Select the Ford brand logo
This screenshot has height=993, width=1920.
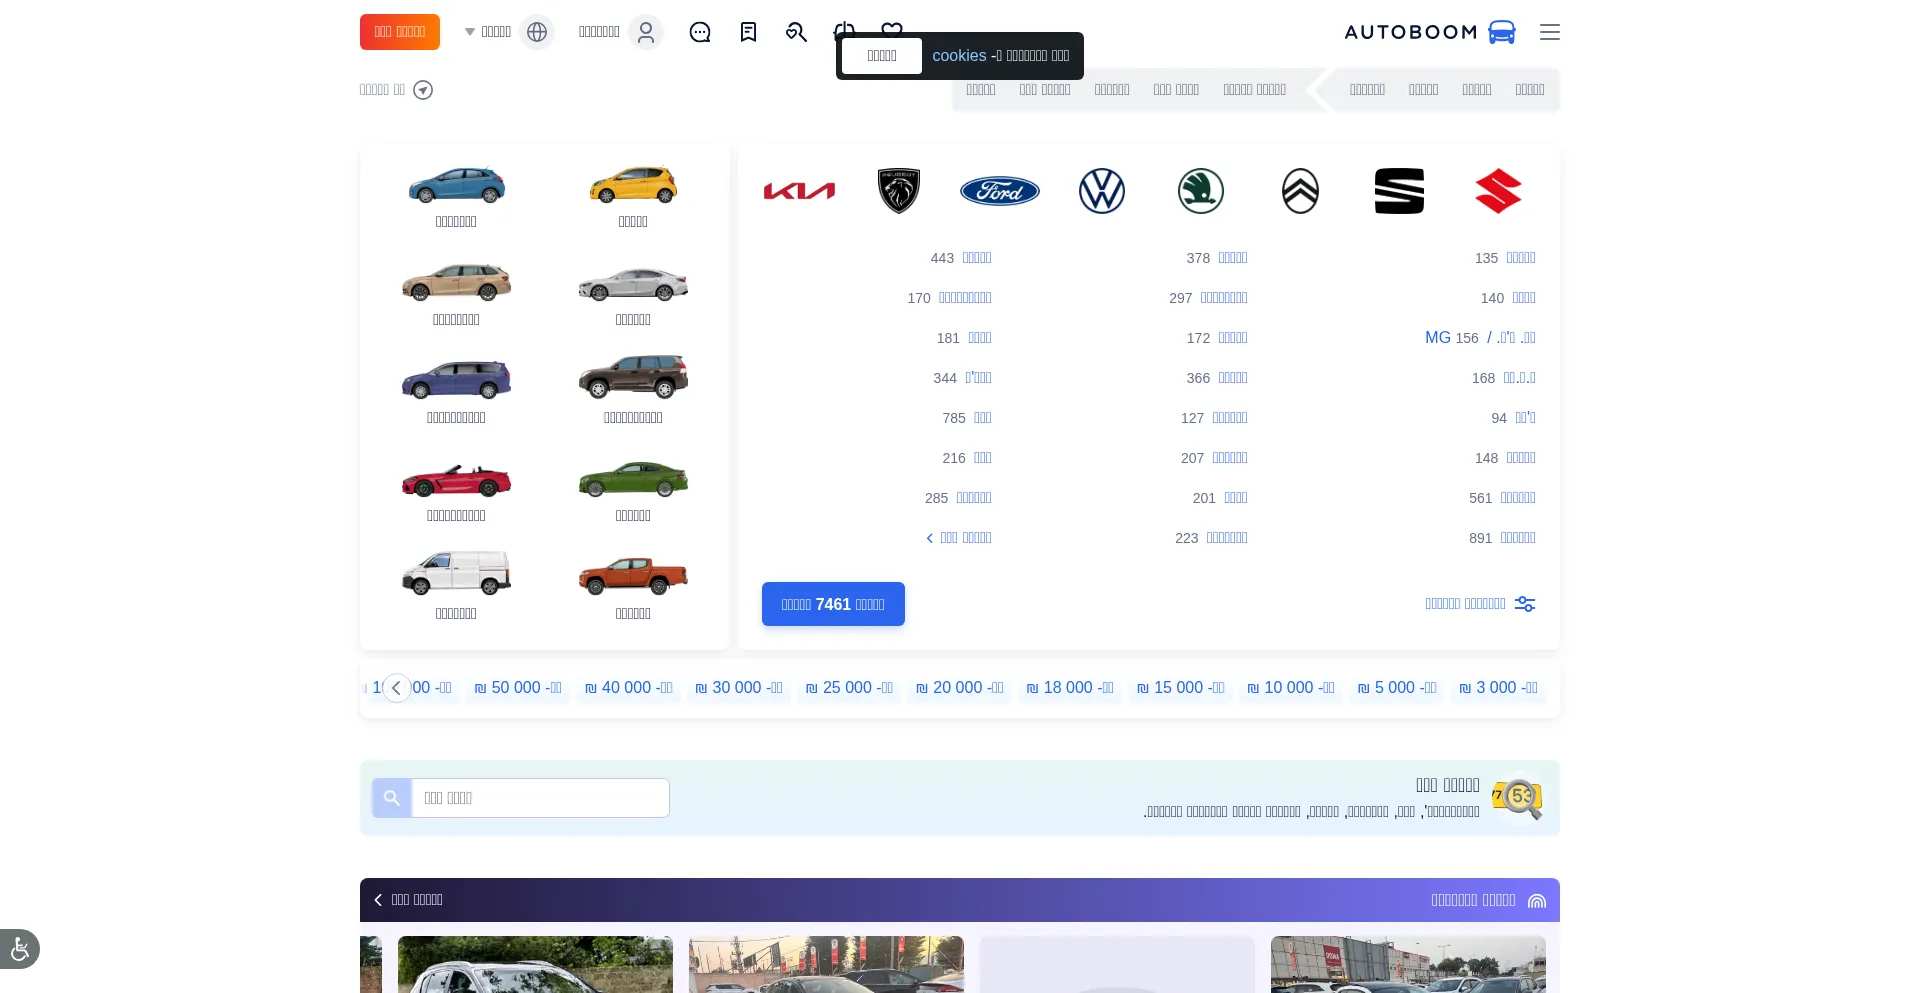1000,191
